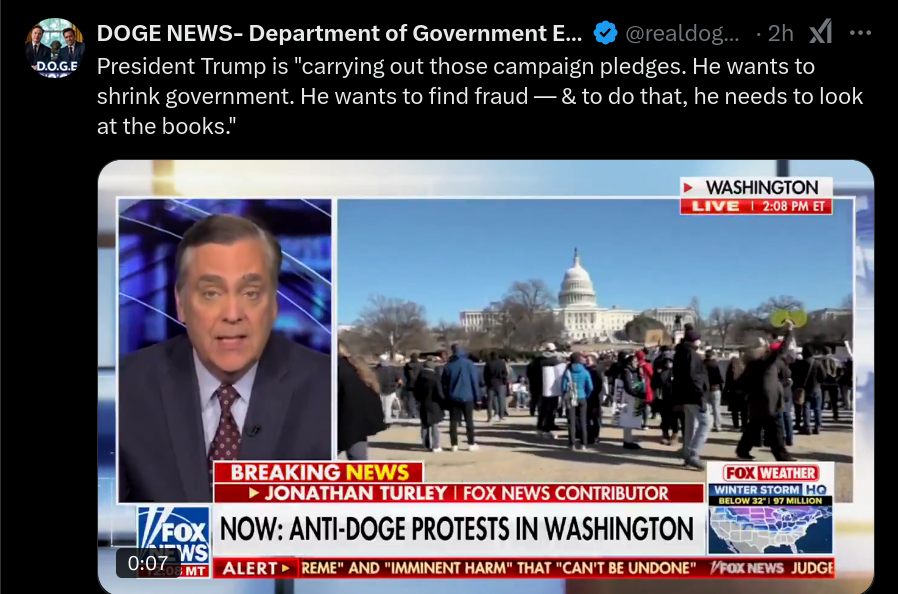
Task: Open the Grok explain-this-post icon
Action: (x=821, y=32)
